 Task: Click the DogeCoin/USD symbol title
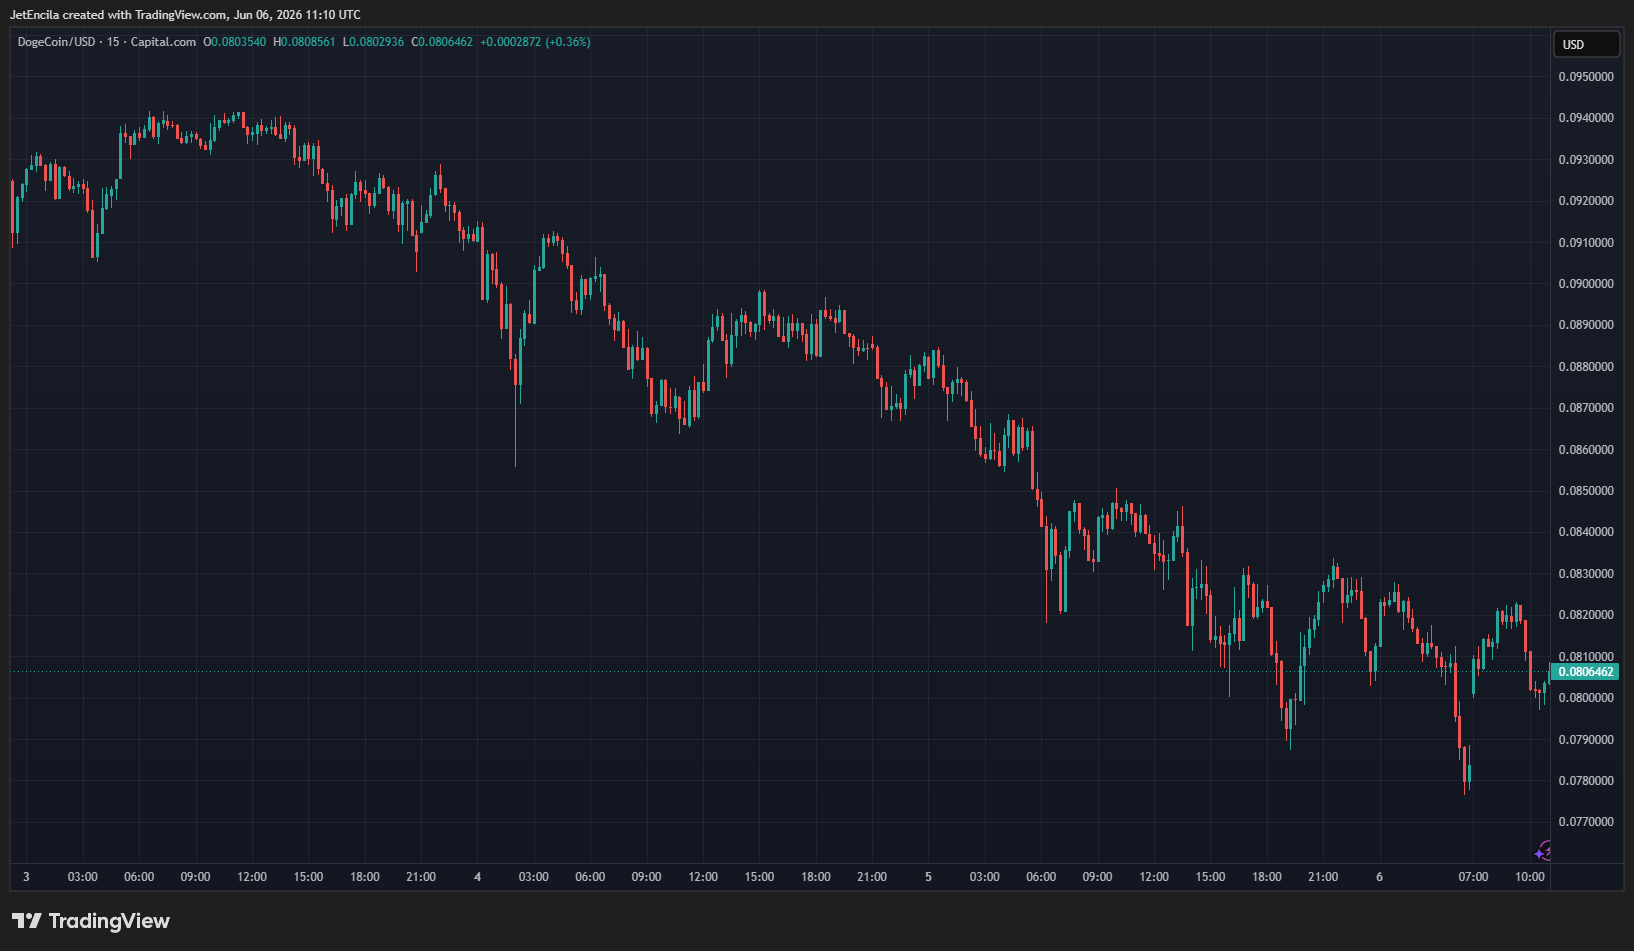tap(56, 42)
